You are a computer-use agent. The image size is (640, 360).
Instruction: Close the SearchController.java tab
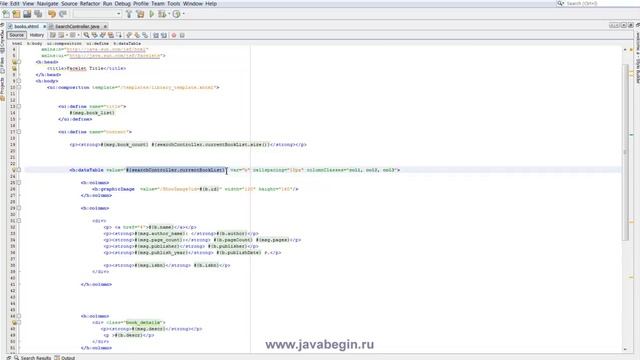pyautogui.click(x=105, y=26)
